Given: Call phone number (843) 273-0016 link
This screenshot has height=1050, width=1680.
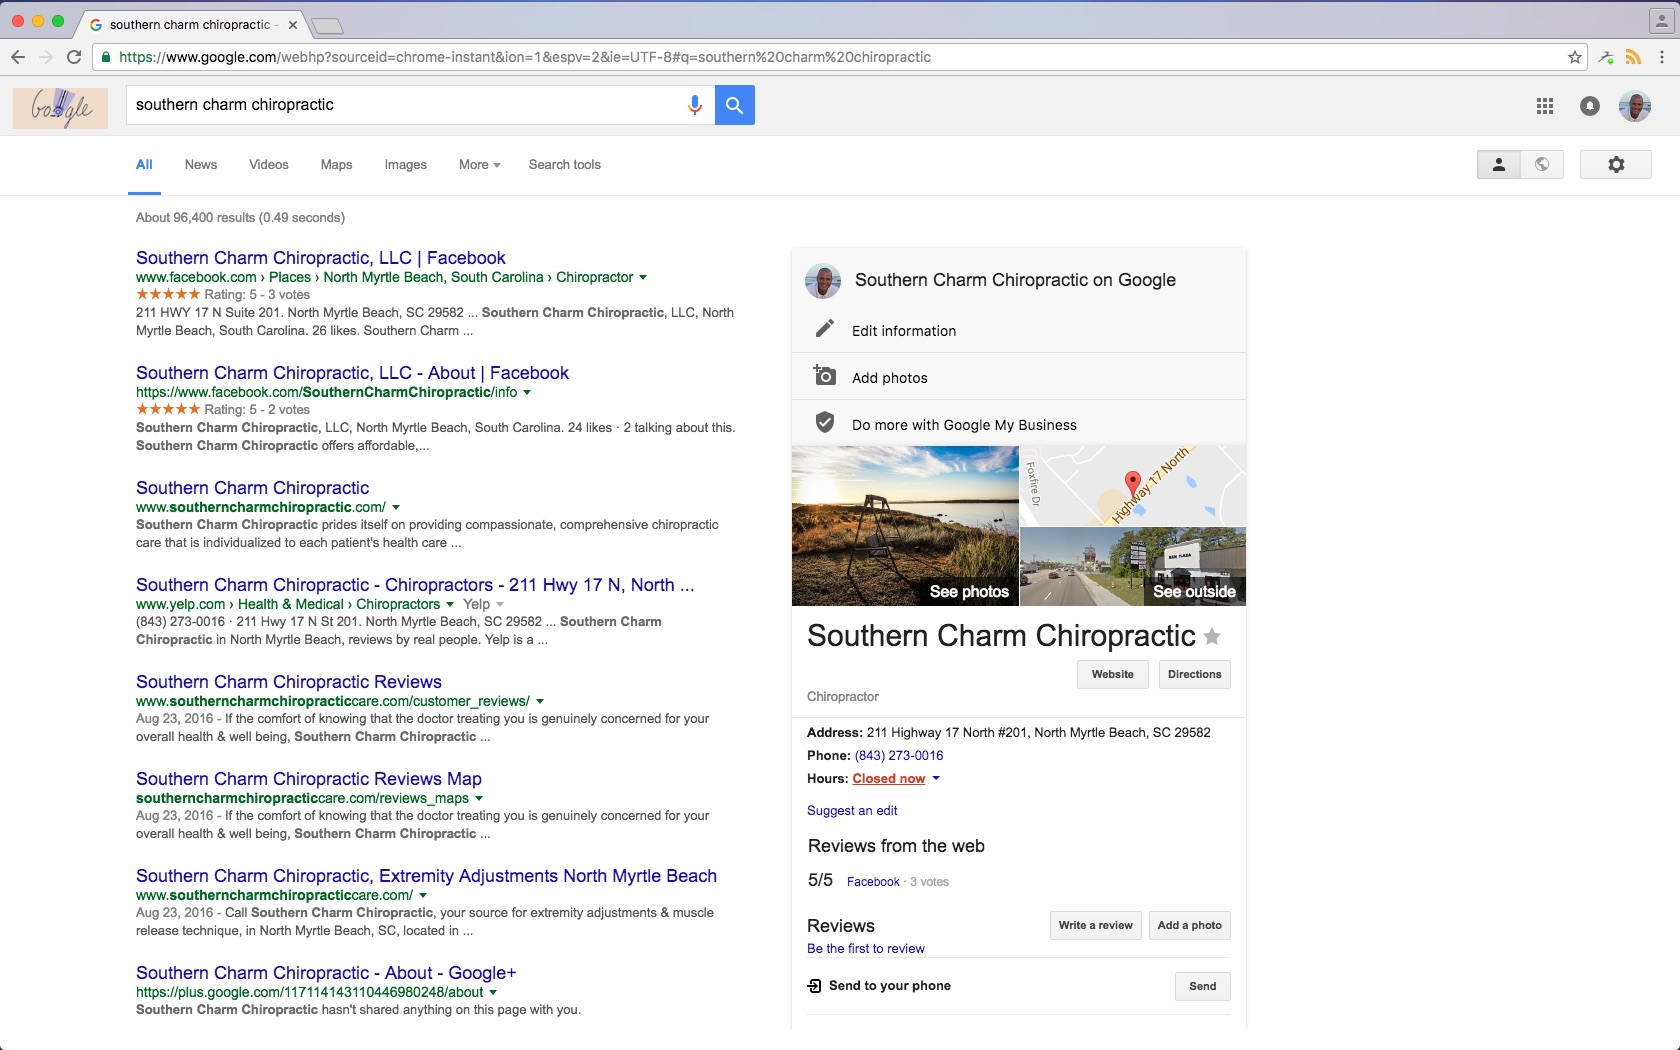Looking at the screenshot, I should 899,756.
